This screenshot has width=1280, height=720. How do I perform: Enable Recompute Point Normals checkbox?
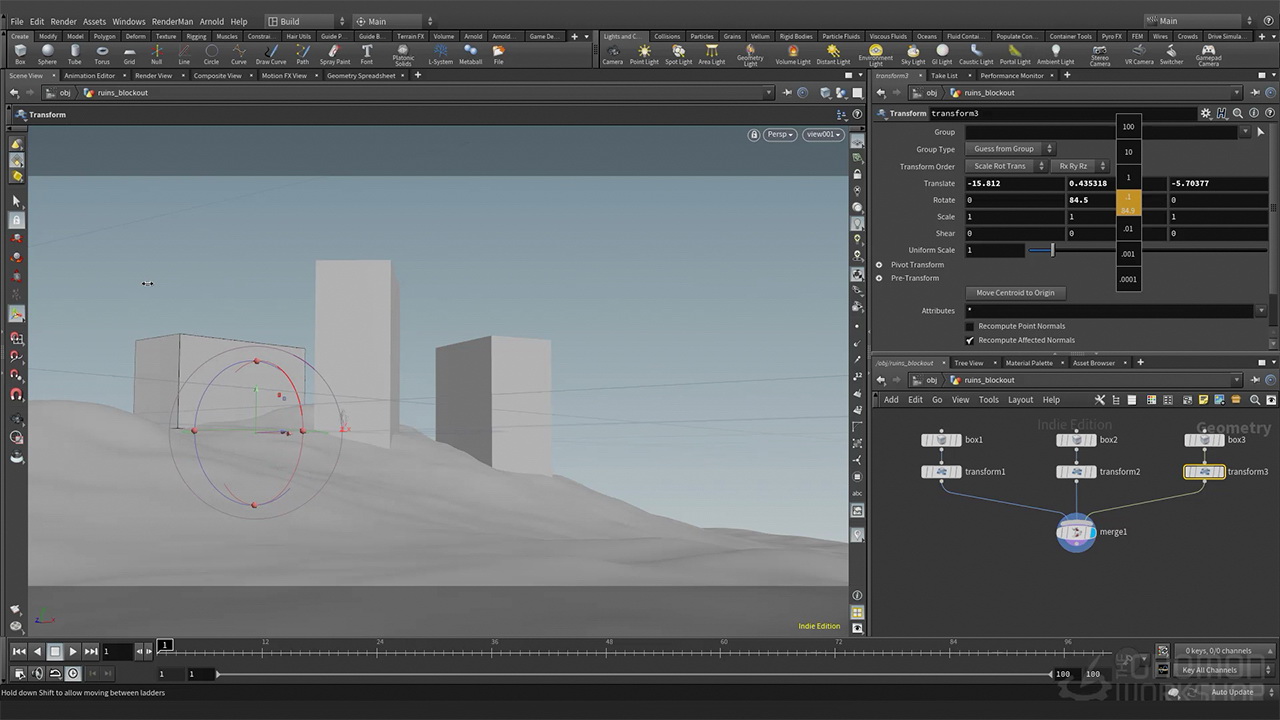(x=969, y=326)
